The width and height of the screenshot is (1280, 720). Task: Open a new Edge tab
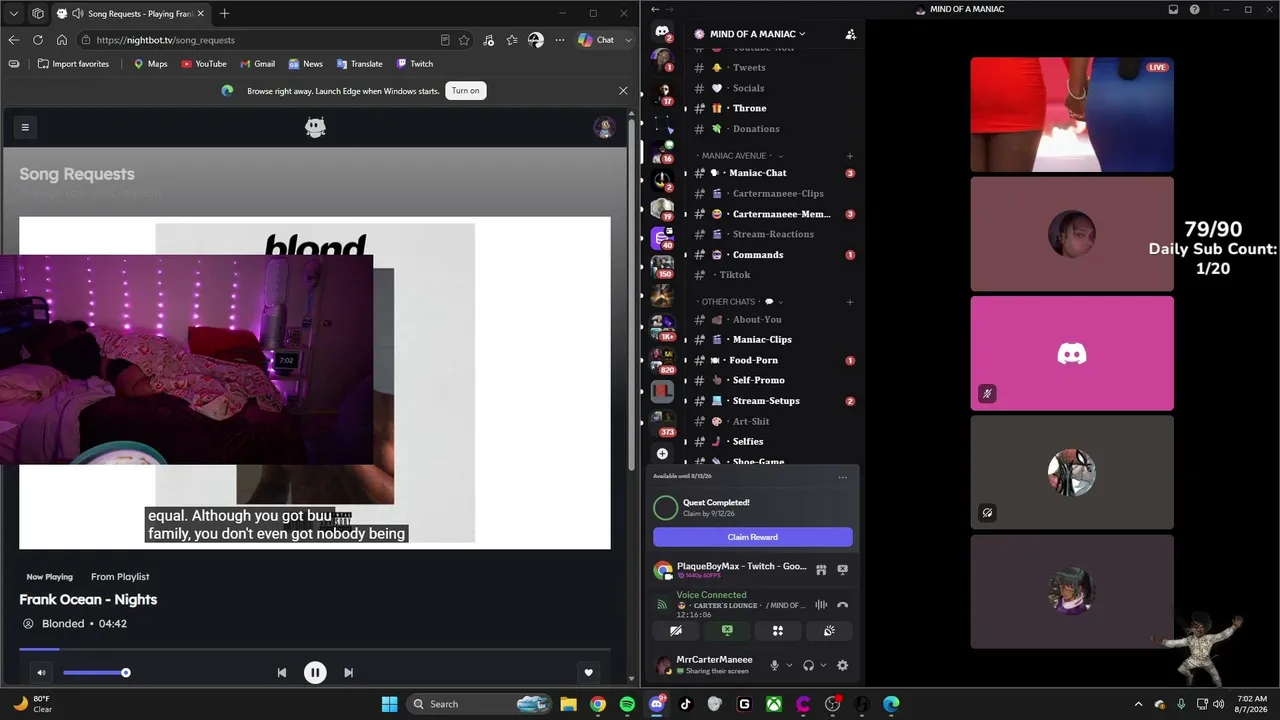[x=224, y=13]
